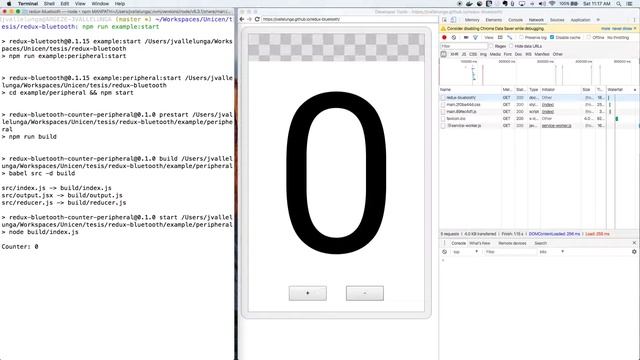Open the Help menu
The width and height of the screenshot is (640, 360).
[120, 3]
